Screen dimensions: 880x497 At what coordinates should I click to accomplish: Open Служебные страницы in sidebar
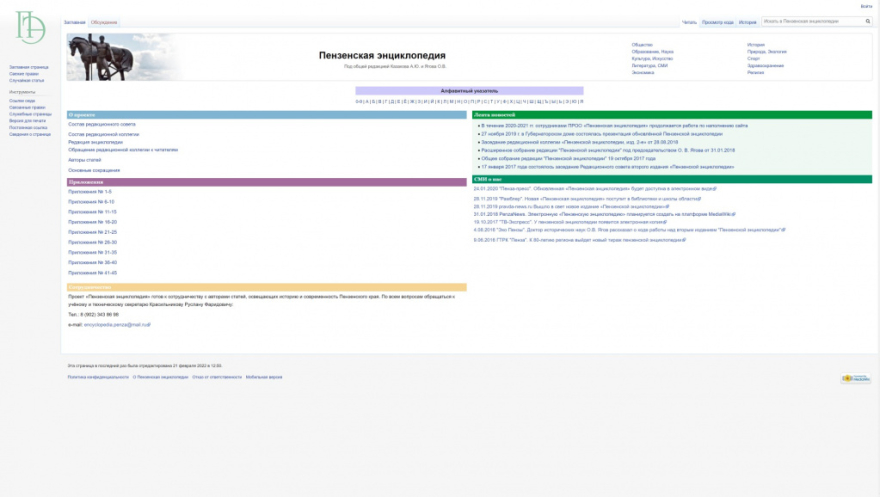30,114
